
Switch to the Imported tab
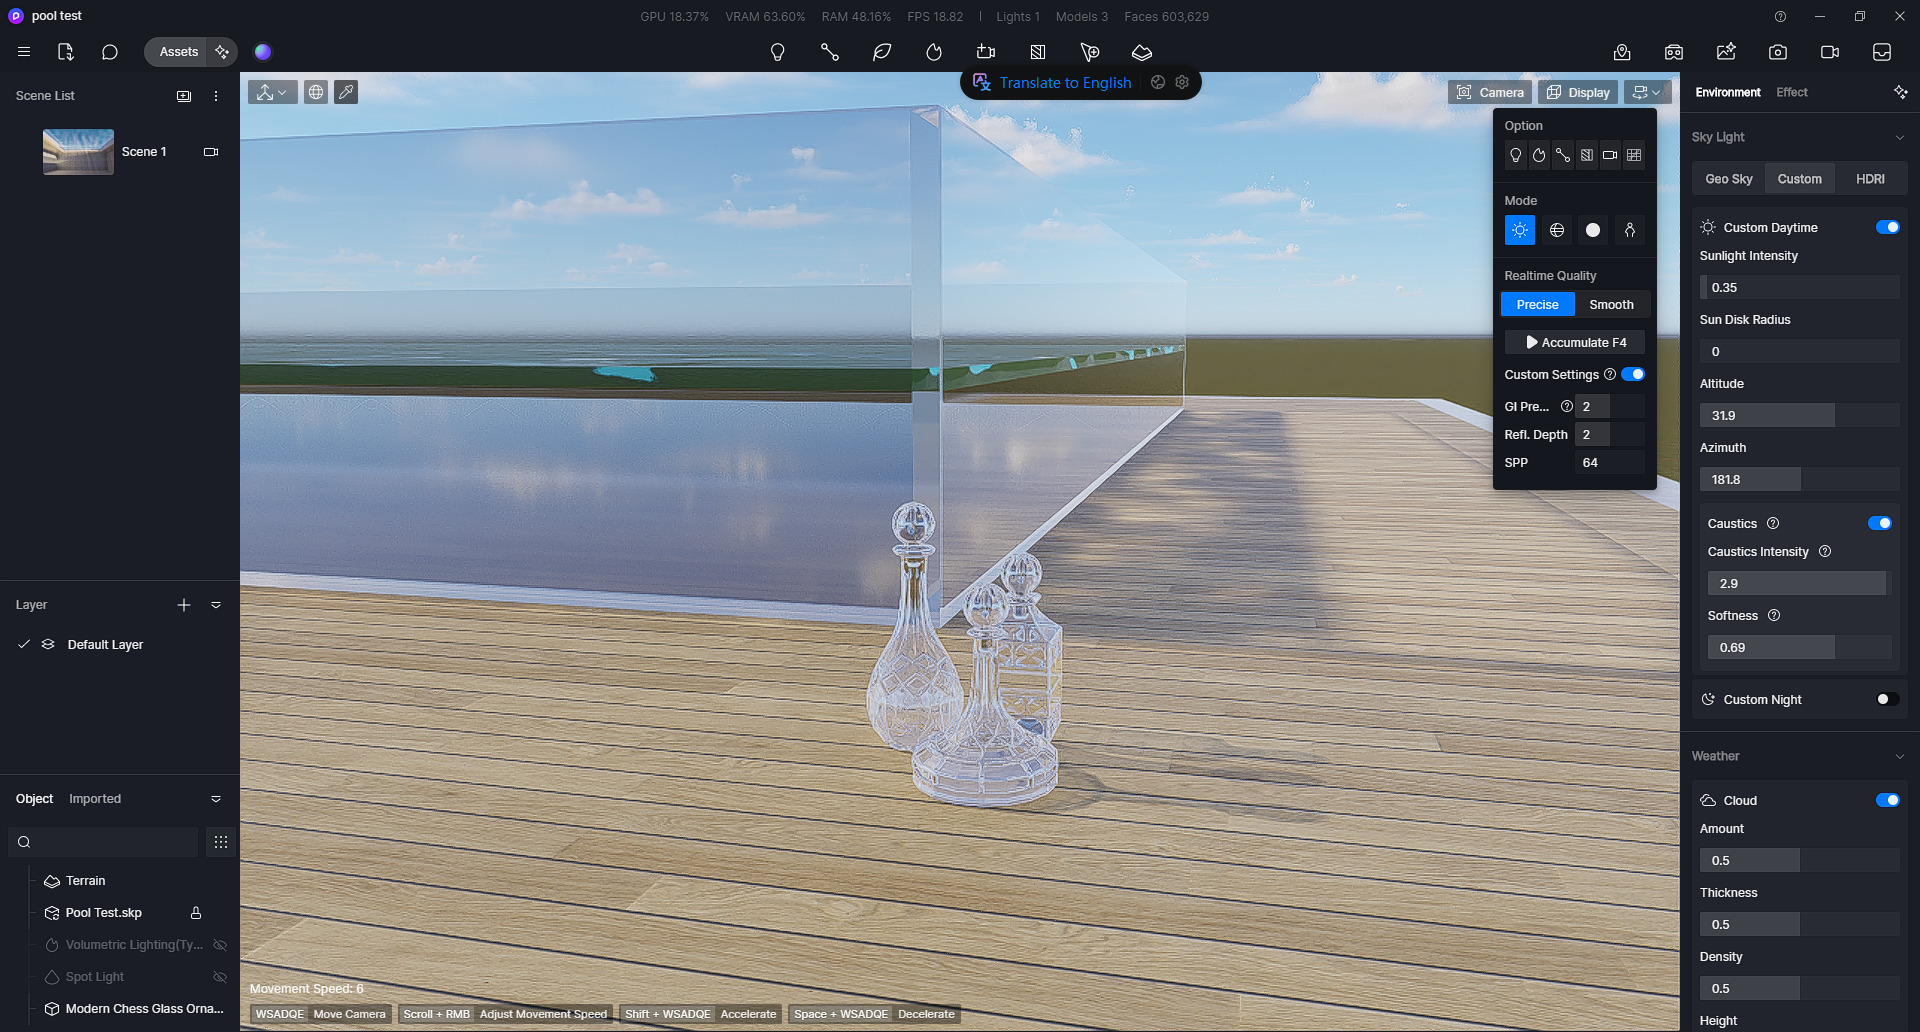(95, 799)
